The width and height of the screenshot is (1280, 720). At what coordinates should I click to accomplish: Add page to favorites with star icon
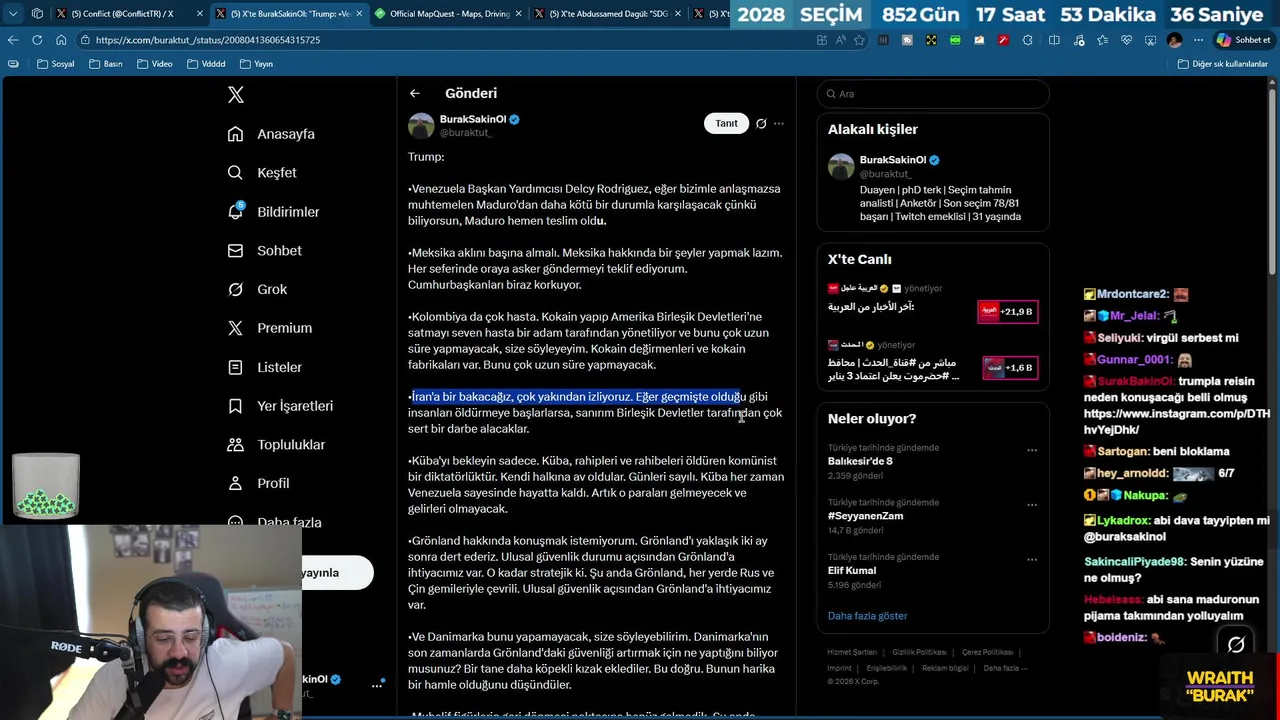coord(859,40)
